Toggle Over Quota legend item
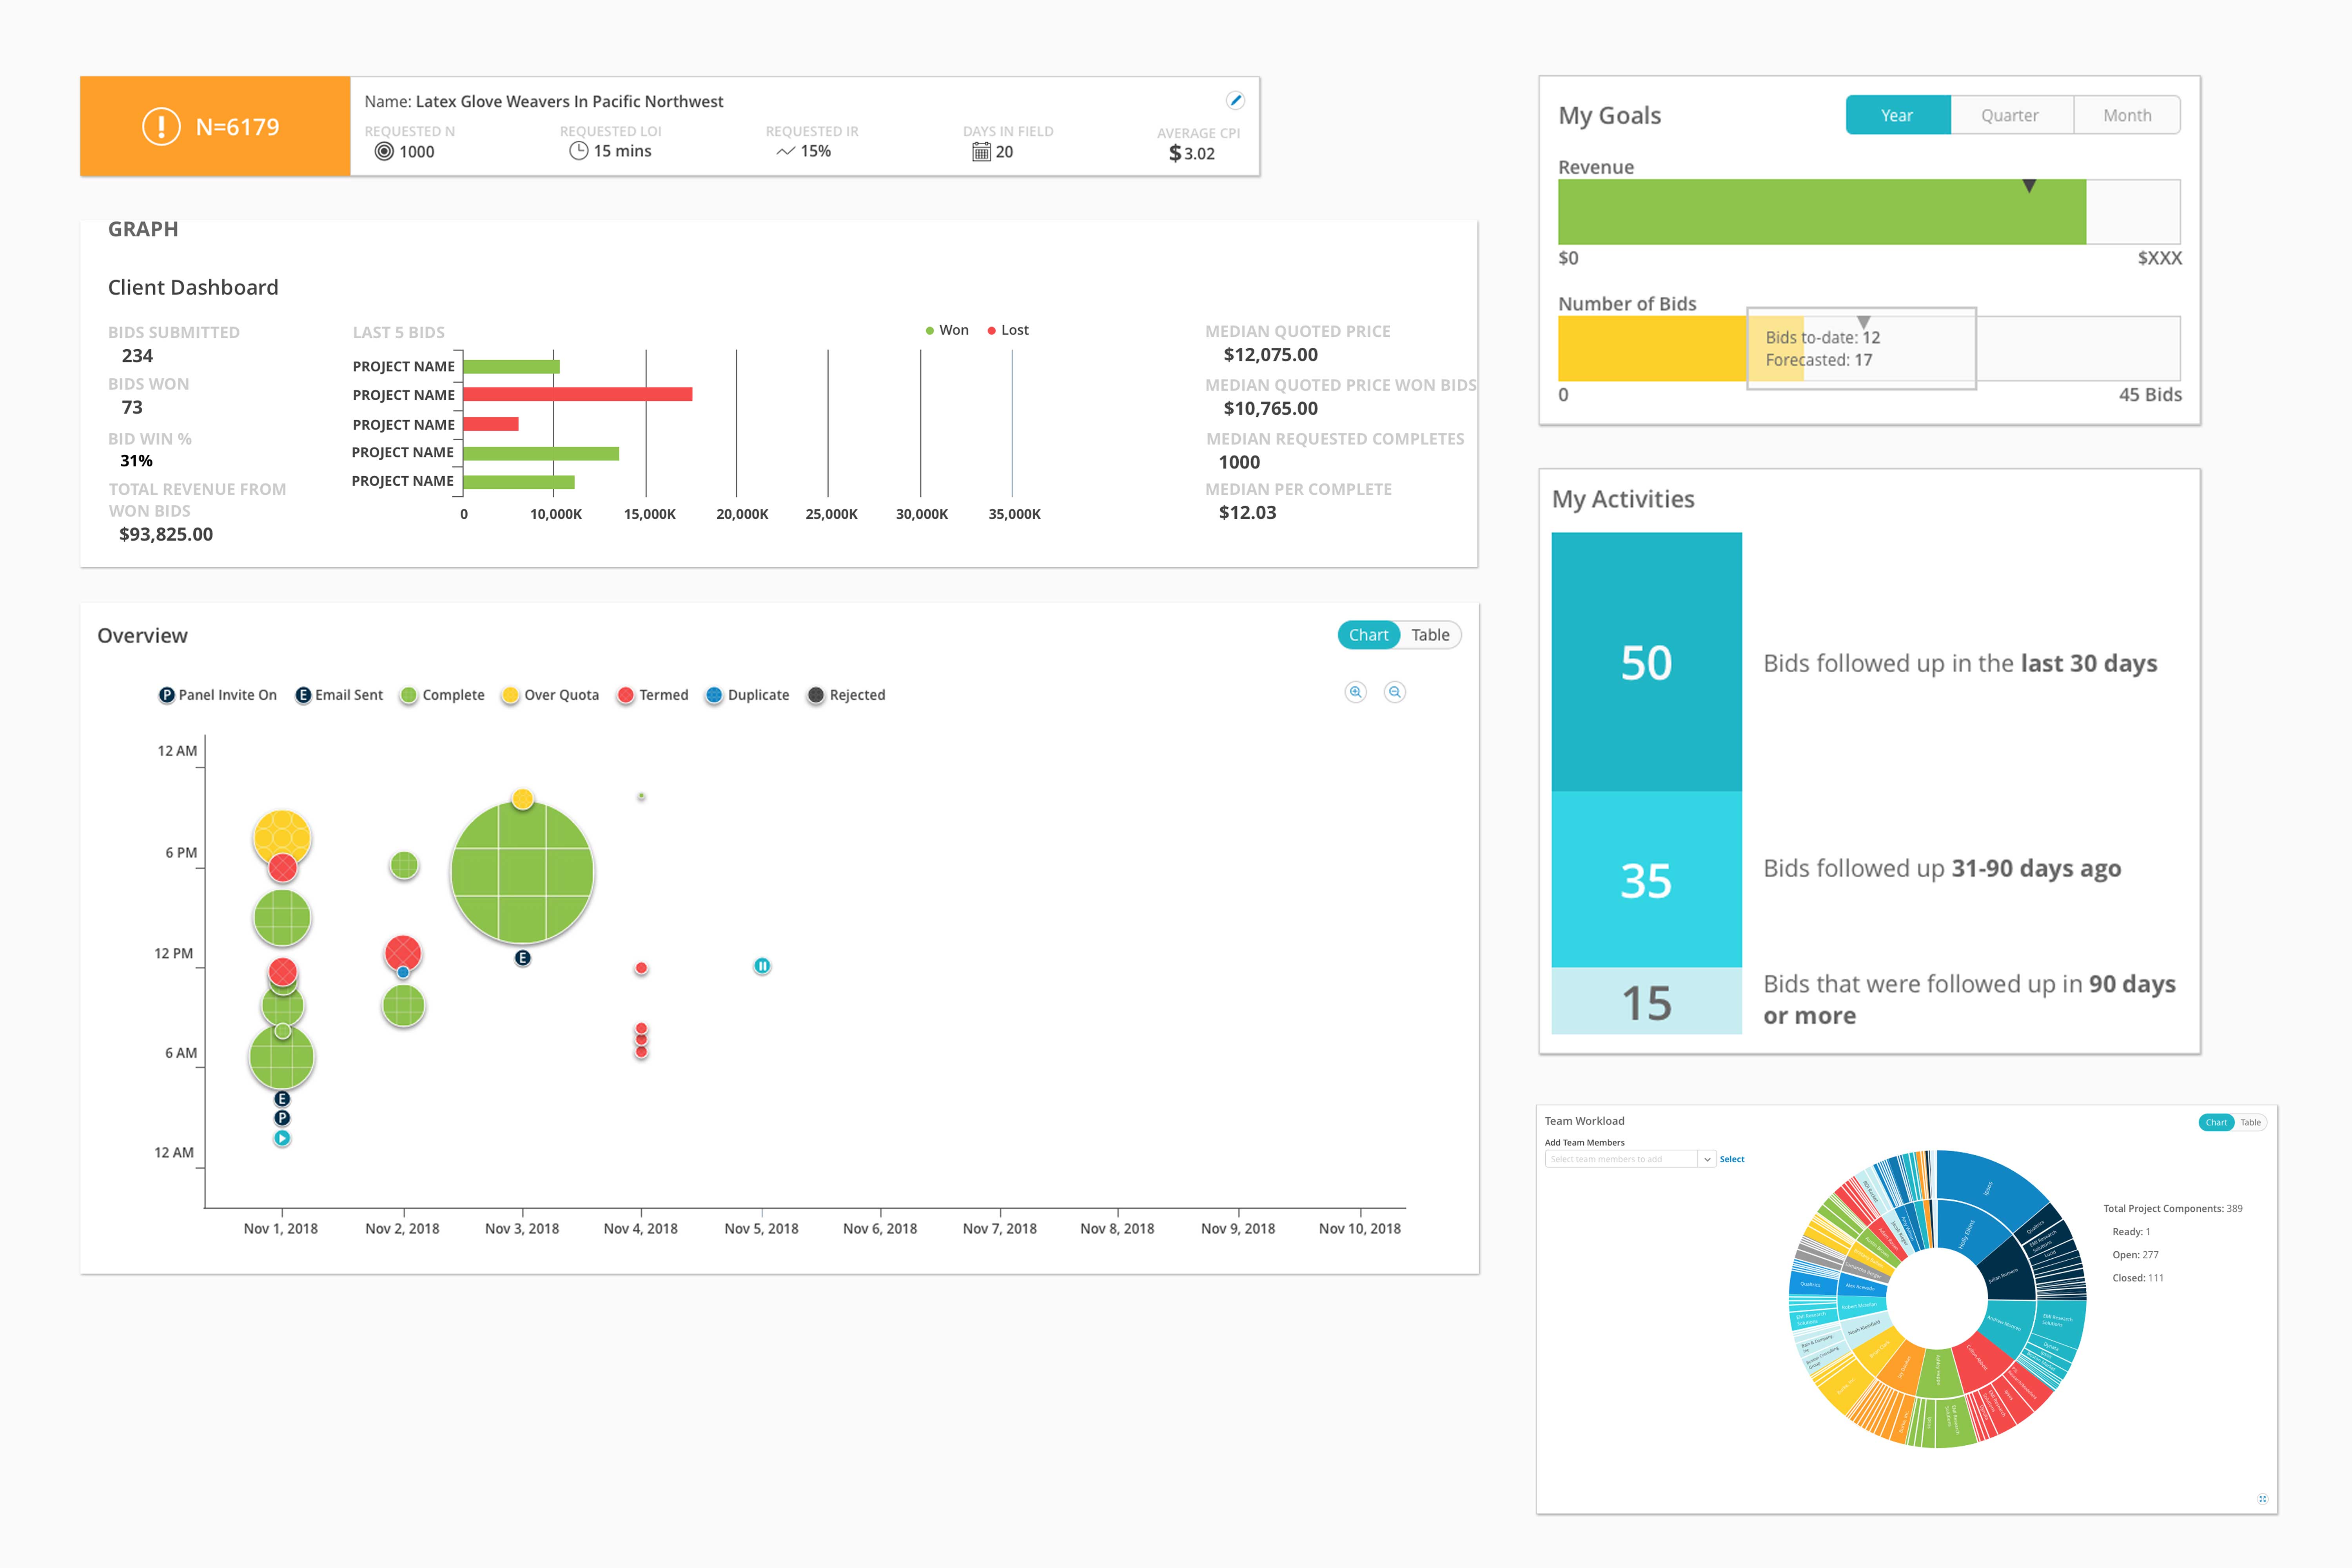 point(550,695)
